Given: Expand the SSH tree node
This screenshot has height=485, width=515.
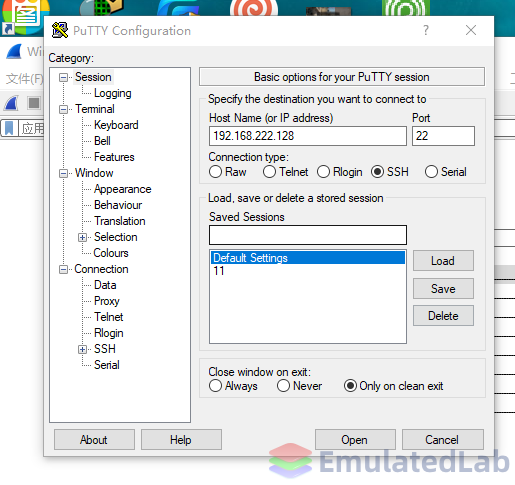Looking at the screenshot, I should [x=82, y=350].
